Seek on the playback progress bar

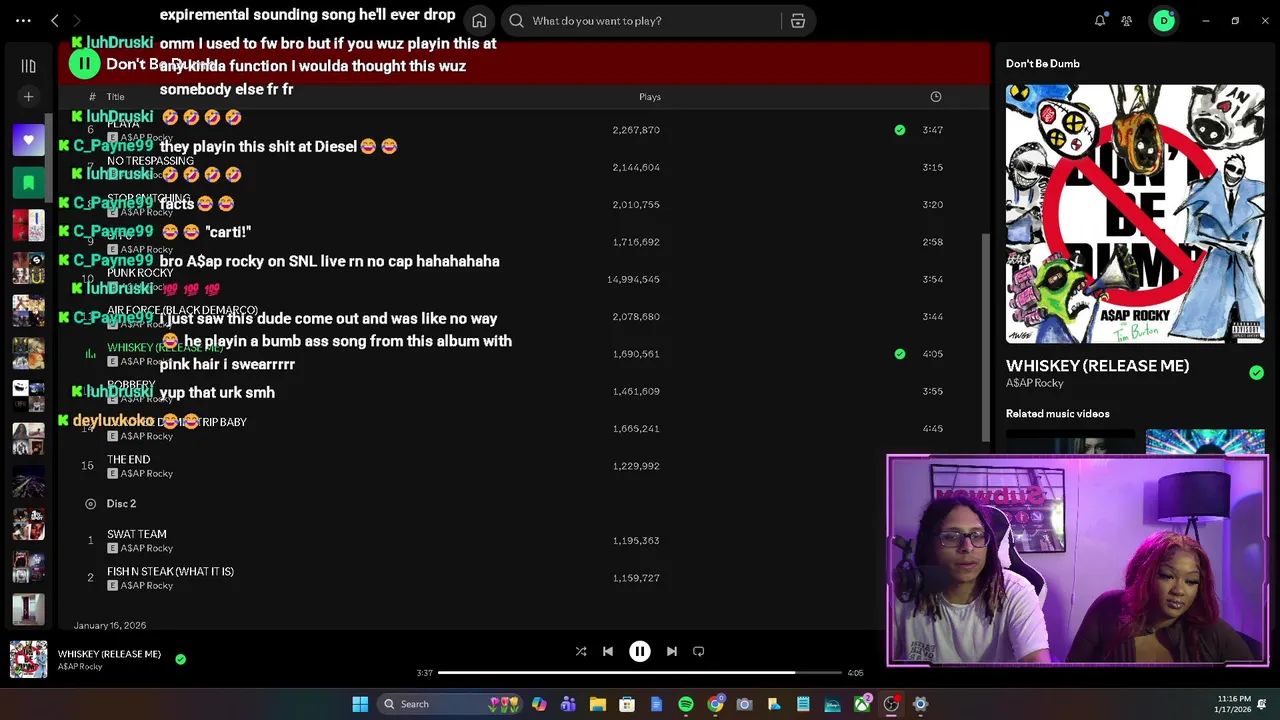(x=640, y=673)
